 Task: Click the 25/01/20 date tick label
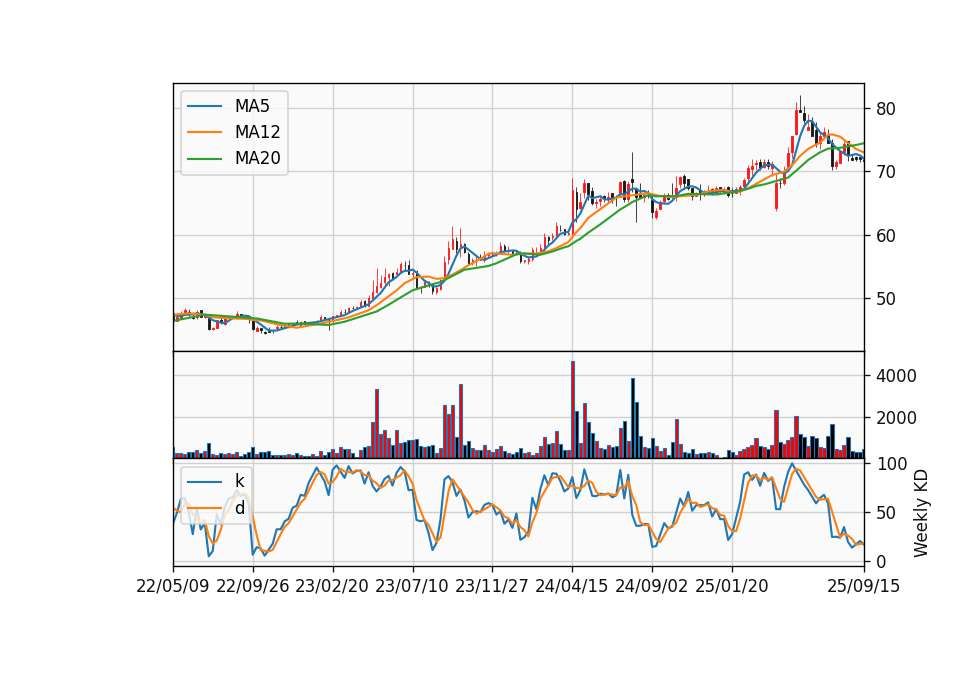coord(732,586)
